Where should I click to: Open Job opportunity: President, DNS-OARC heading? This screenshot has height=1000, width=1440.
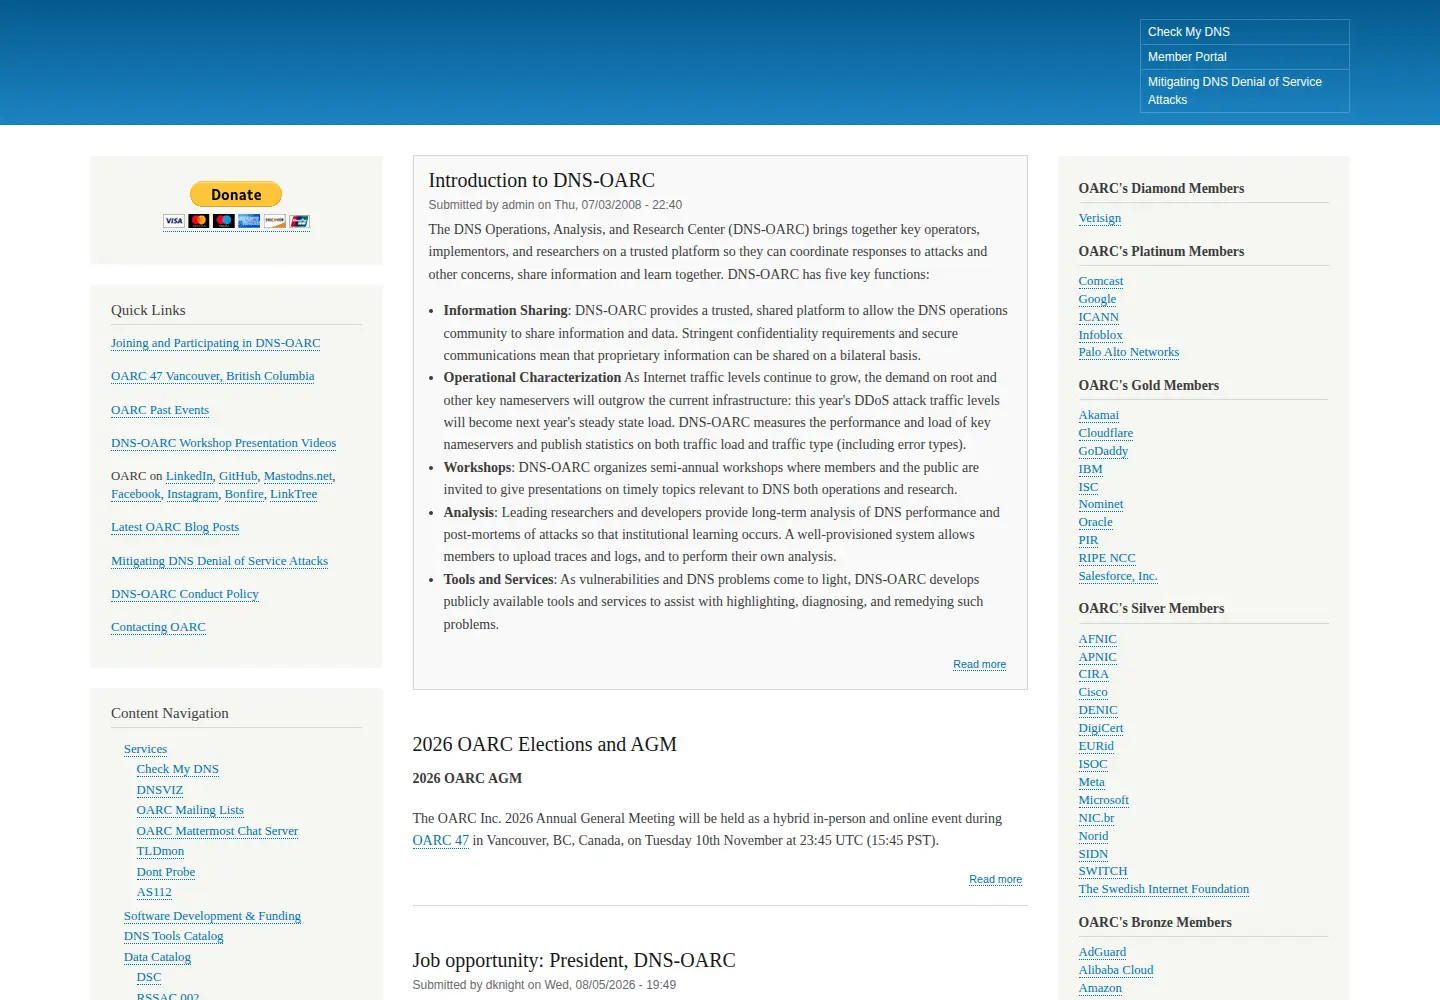(x=574, y=960)
